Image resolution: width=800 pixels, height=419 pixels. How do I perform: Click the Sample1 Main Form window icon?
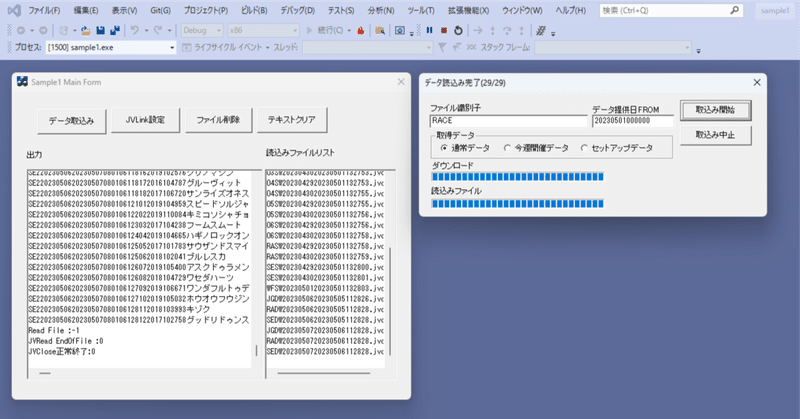point(22,82)
